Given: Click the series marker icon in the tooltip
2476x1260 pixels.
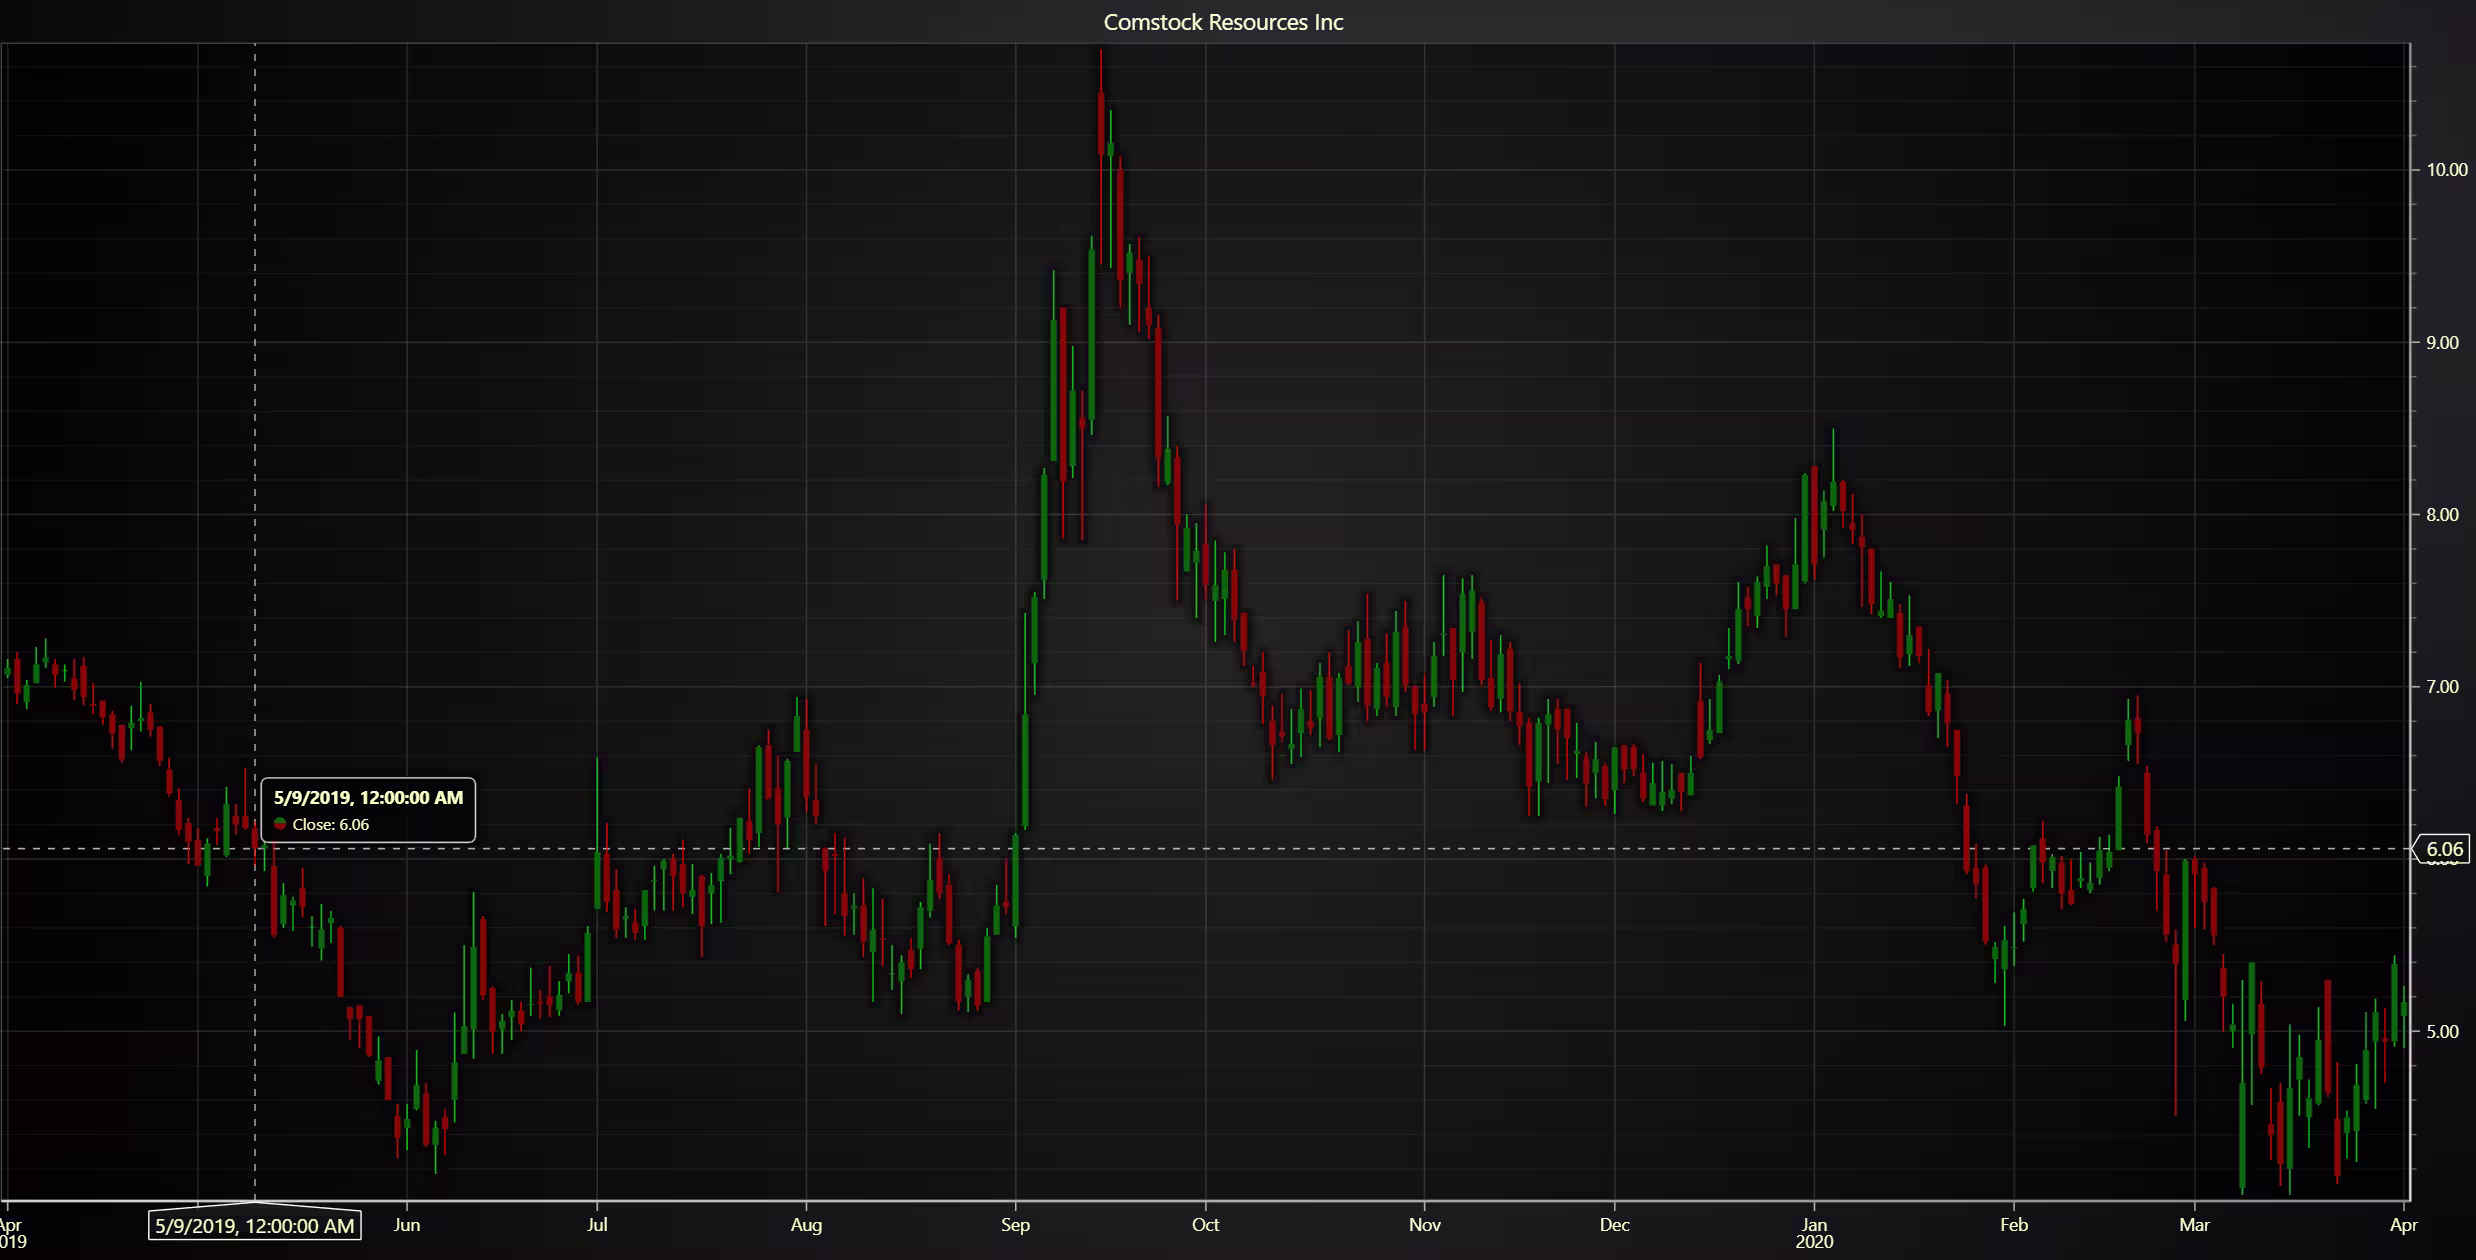Looking at the screenshot, I should 280,825.
